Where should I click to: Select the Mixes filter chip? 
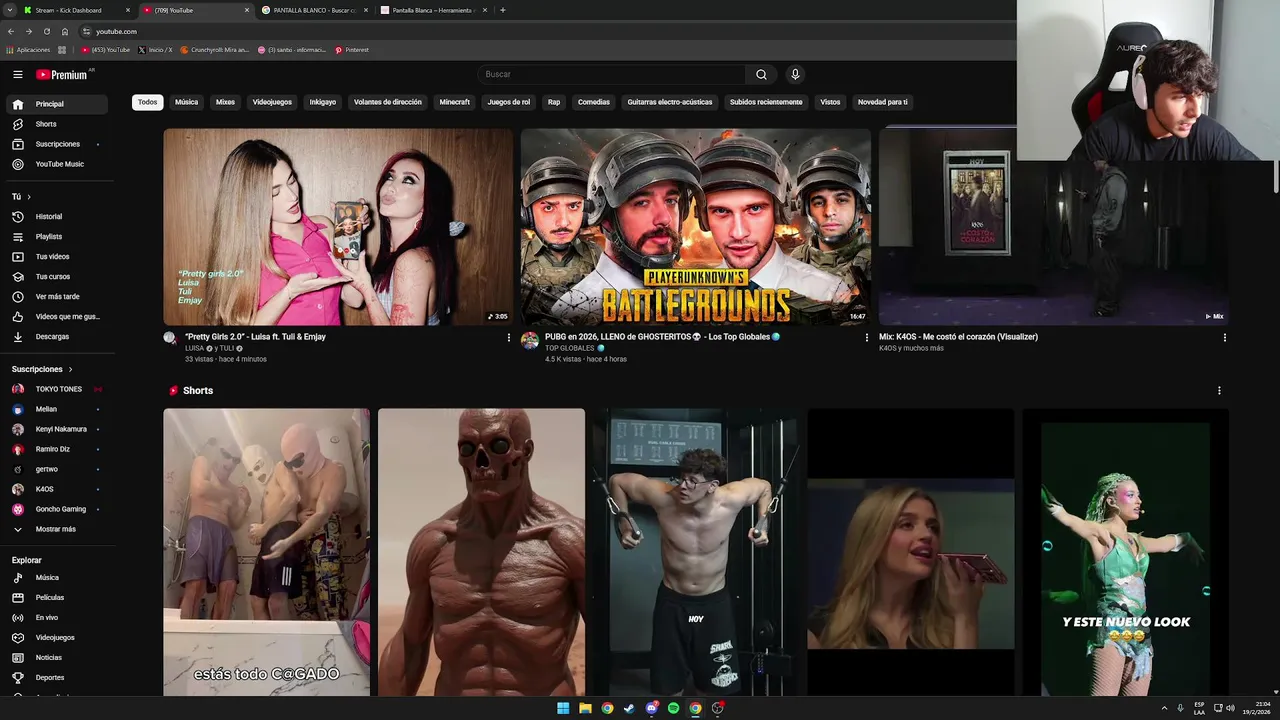[225, 102]
